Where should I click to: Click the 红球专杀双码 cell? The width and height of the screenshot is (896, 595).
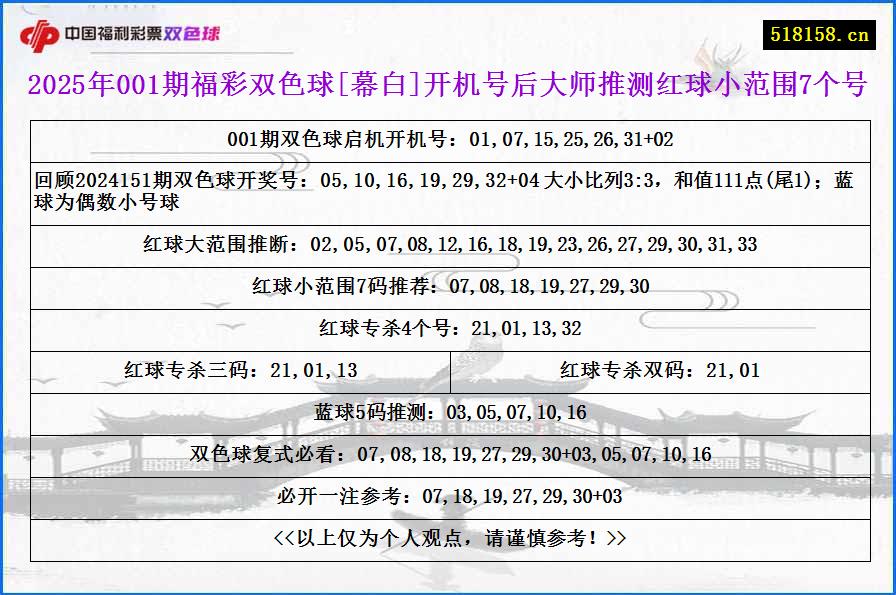tap(659, 370)
